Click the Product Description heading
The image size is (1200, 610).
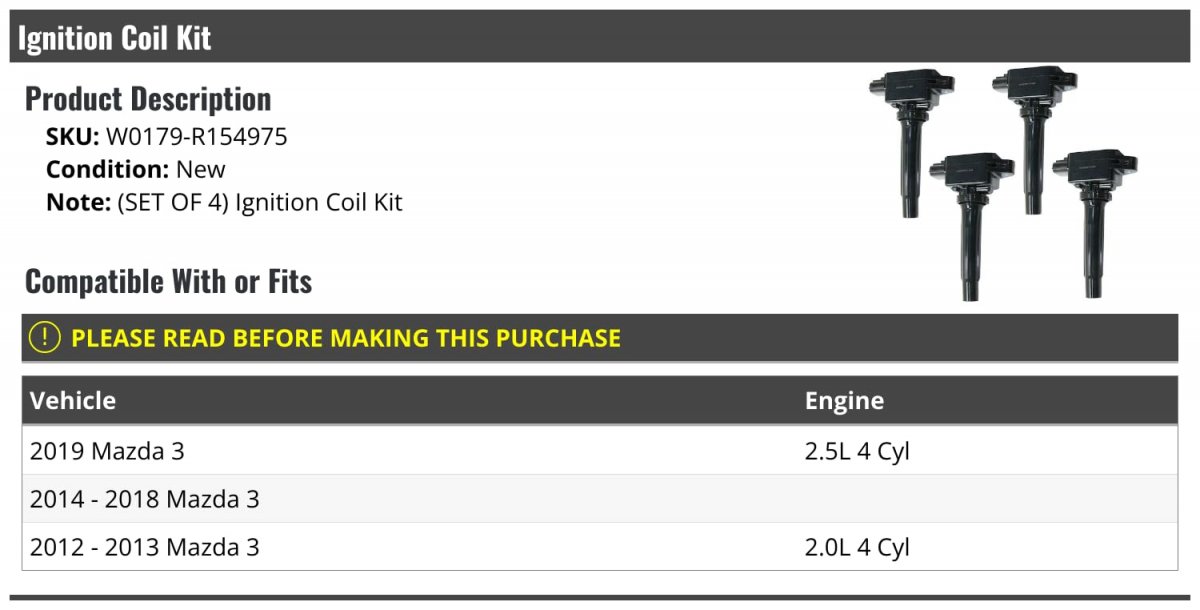148,98
